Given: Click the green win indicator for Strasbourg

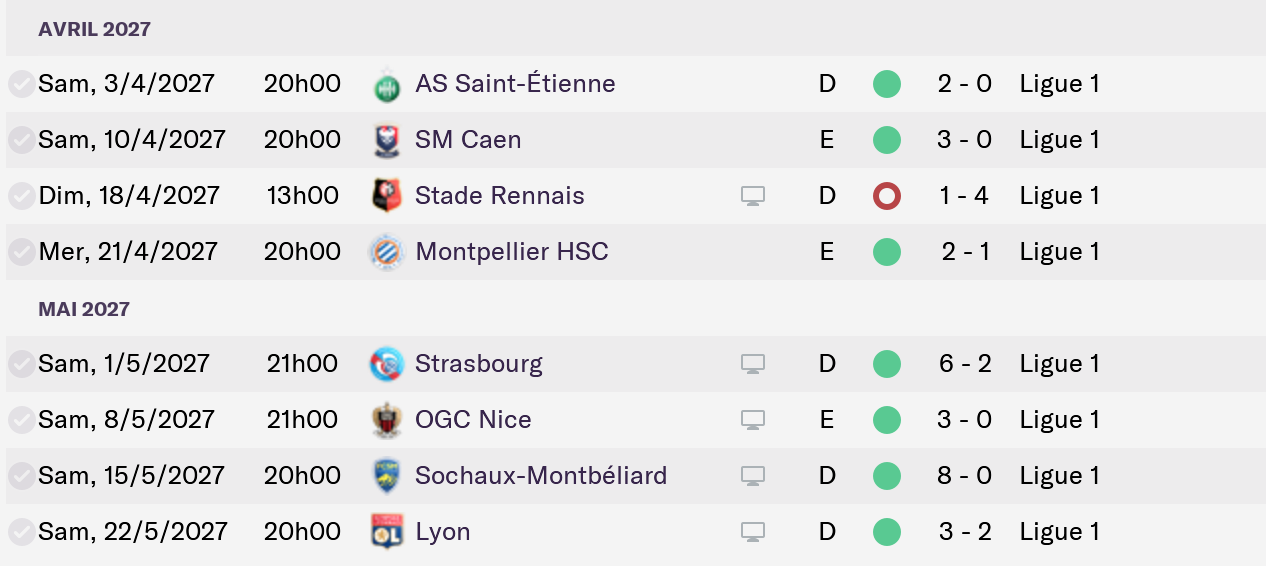Looking at the screenshot, I should (x=886, y=364).
